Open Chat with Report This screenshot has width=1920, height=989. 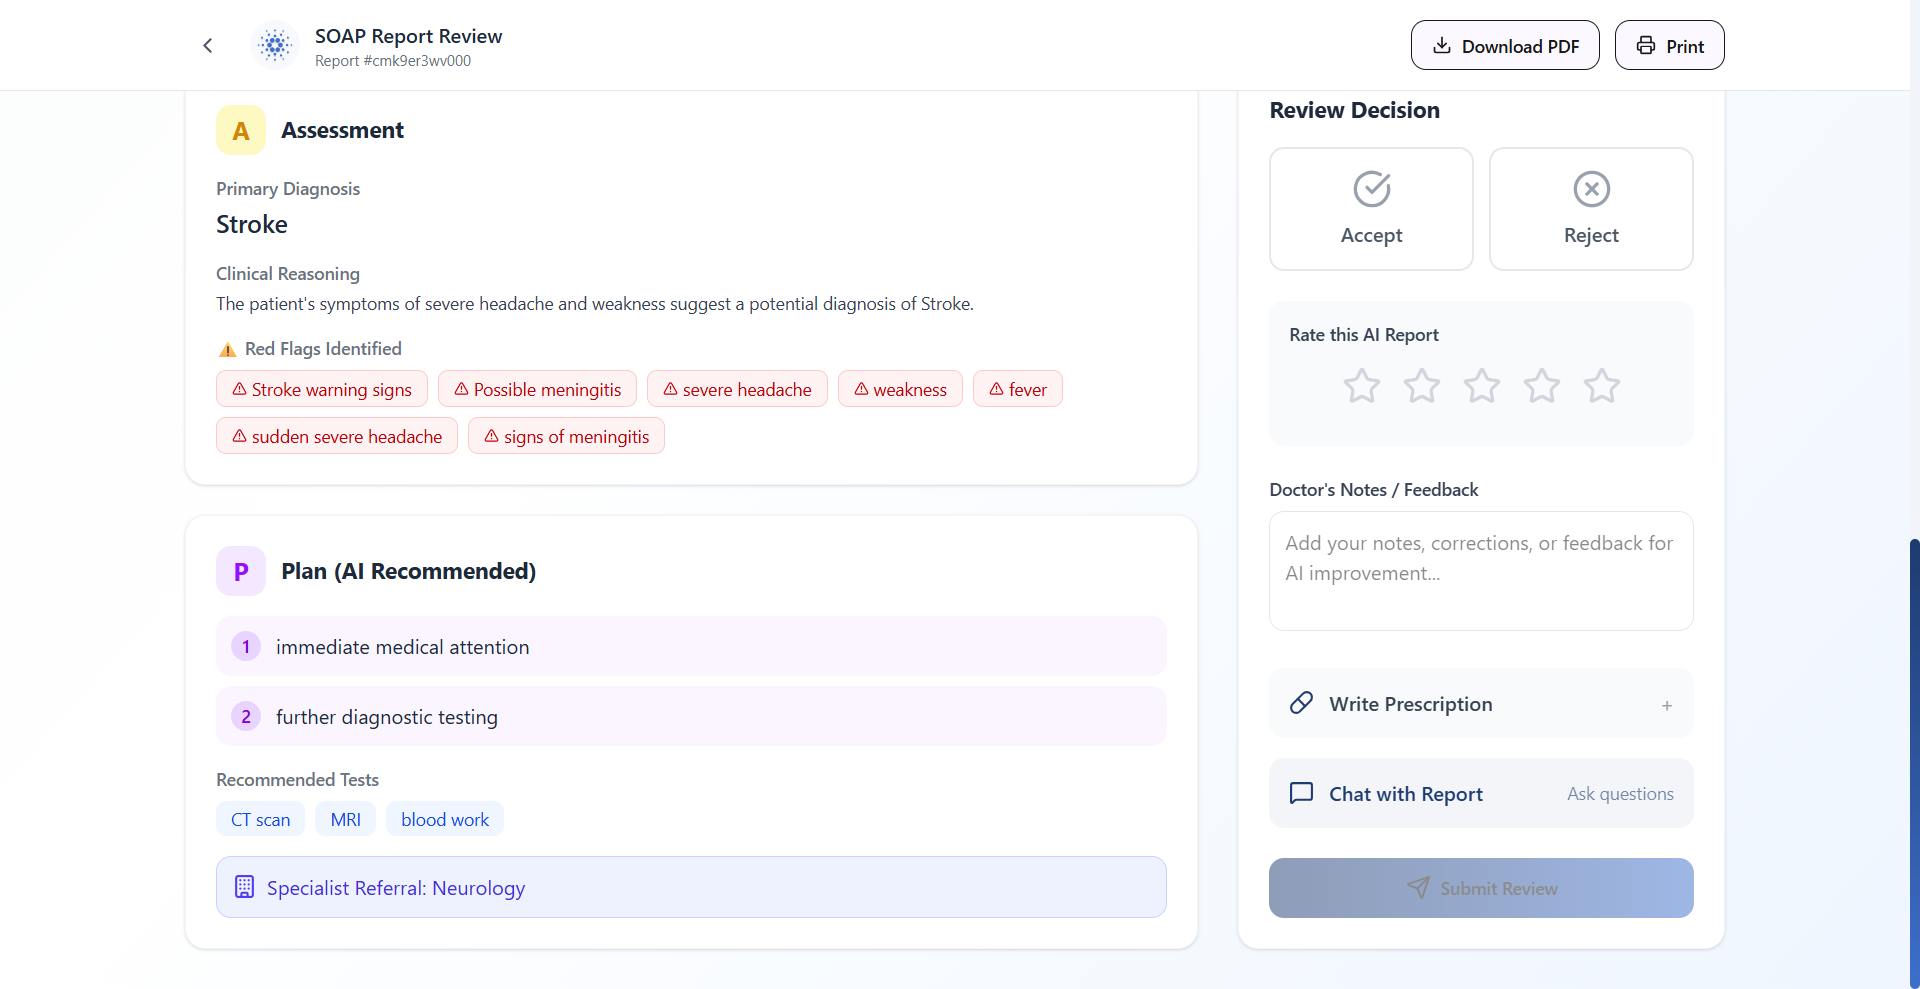pos(1481,793)
